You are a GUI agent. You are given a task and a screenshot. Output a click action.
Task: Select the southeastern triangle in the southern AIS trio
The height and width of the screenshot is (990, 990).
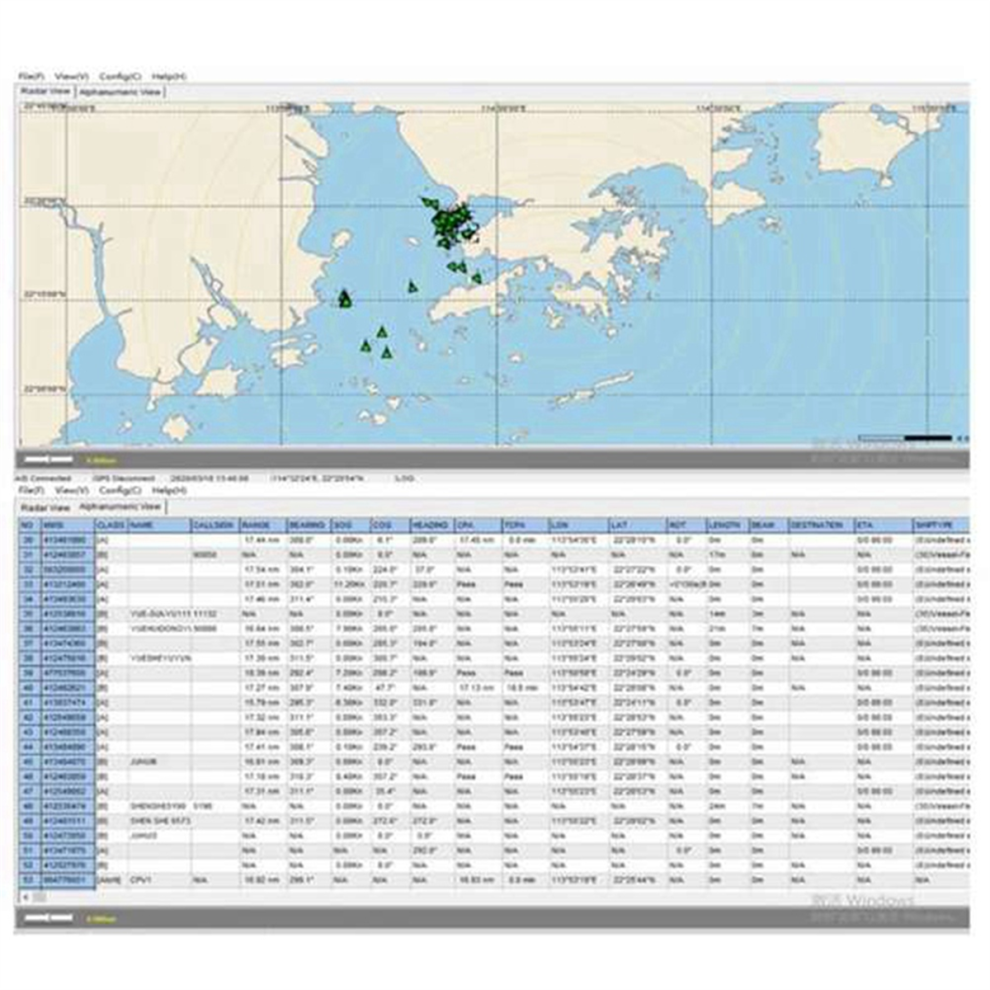(386, 352)
